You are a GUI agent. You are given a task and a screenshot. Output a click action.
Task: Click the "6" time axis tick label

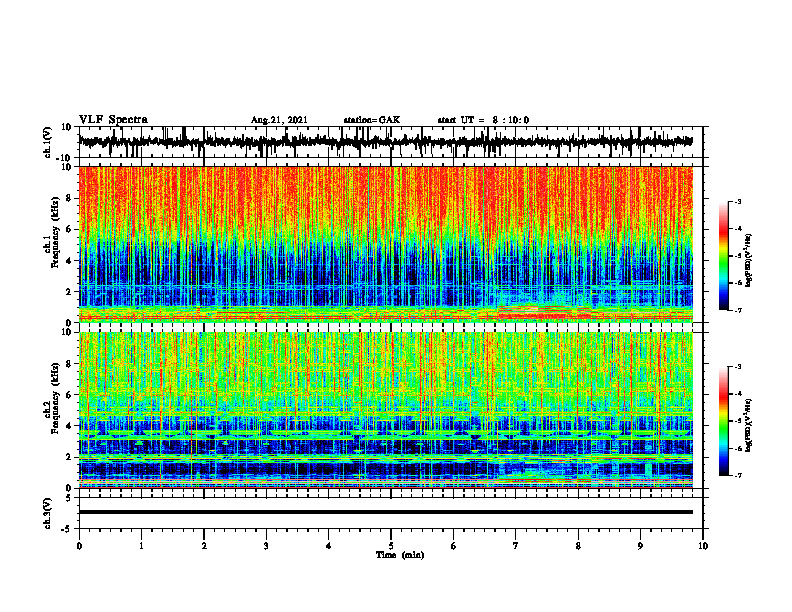tap(454, 546)
